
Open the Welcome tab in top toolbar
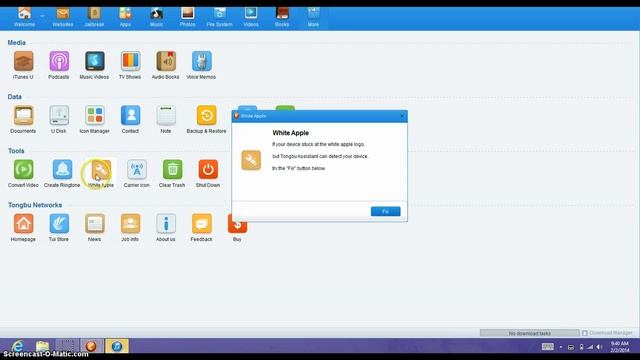click(x=24, y=18)
